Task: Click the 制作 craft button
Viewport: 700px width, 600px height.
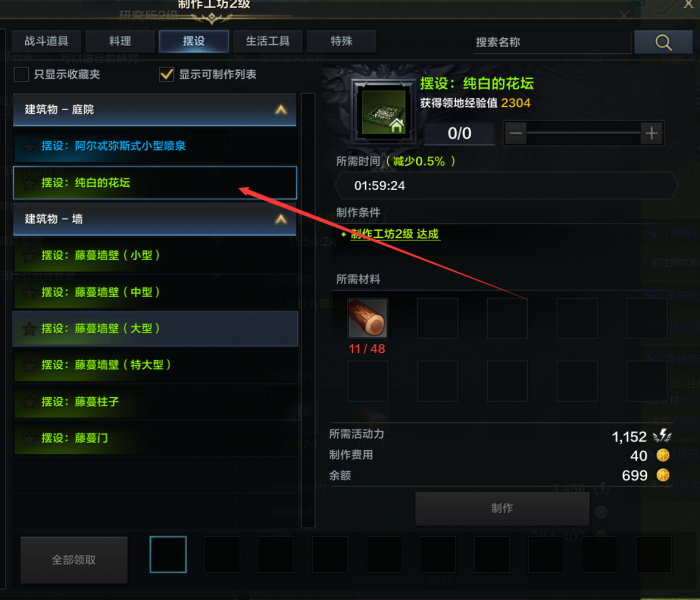Action: coord(502,508)
